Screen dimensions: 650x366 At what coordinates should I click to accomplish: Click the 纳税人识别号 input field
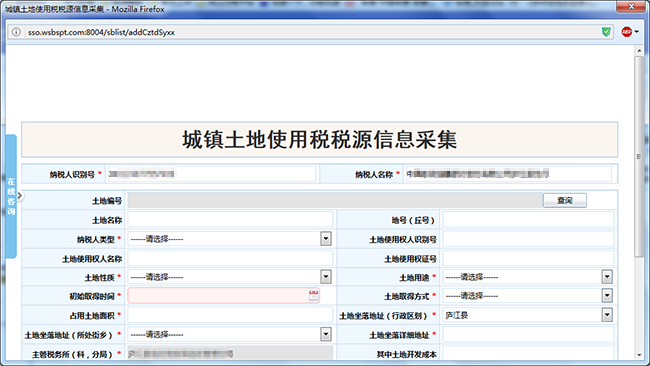(x=211, y=174)
